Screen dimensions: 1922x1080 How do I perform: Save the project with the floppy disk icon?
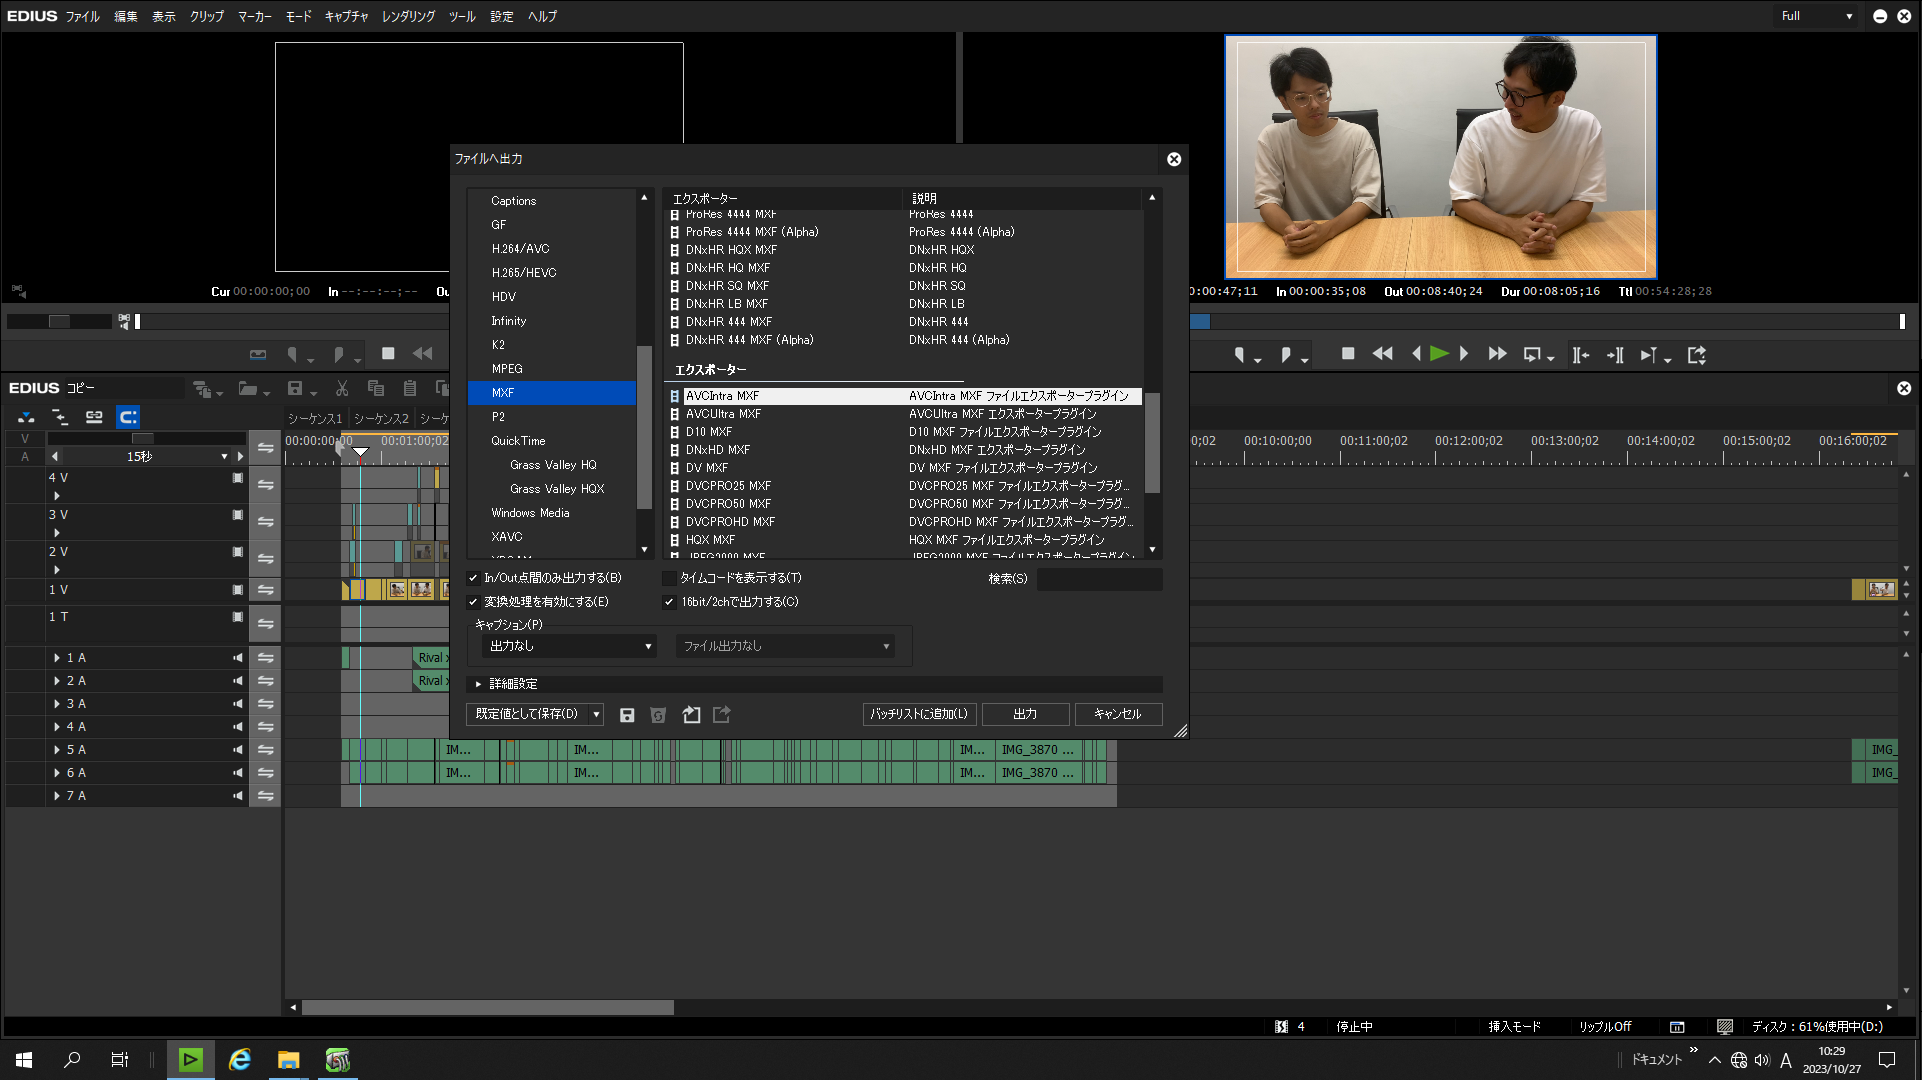coord(295,388)
